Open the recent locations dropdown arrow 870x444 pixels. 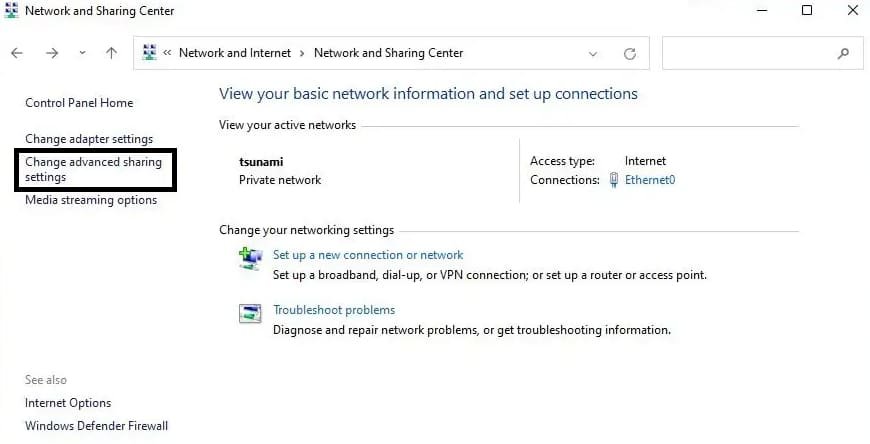82,53
